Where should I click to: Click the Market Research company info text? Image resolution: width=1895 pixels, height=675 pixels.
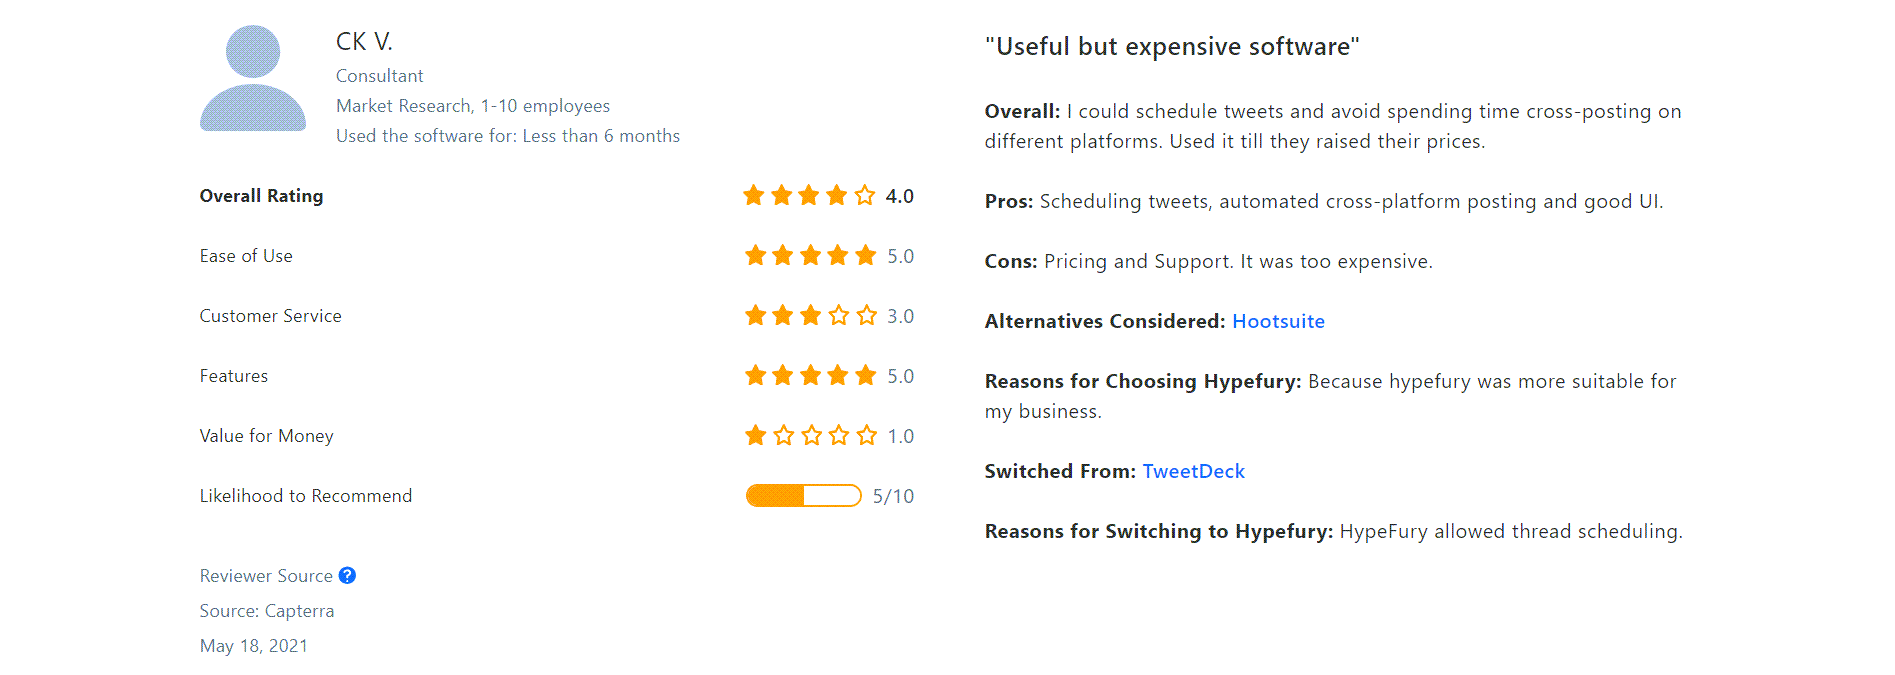(x=473, y=106)
